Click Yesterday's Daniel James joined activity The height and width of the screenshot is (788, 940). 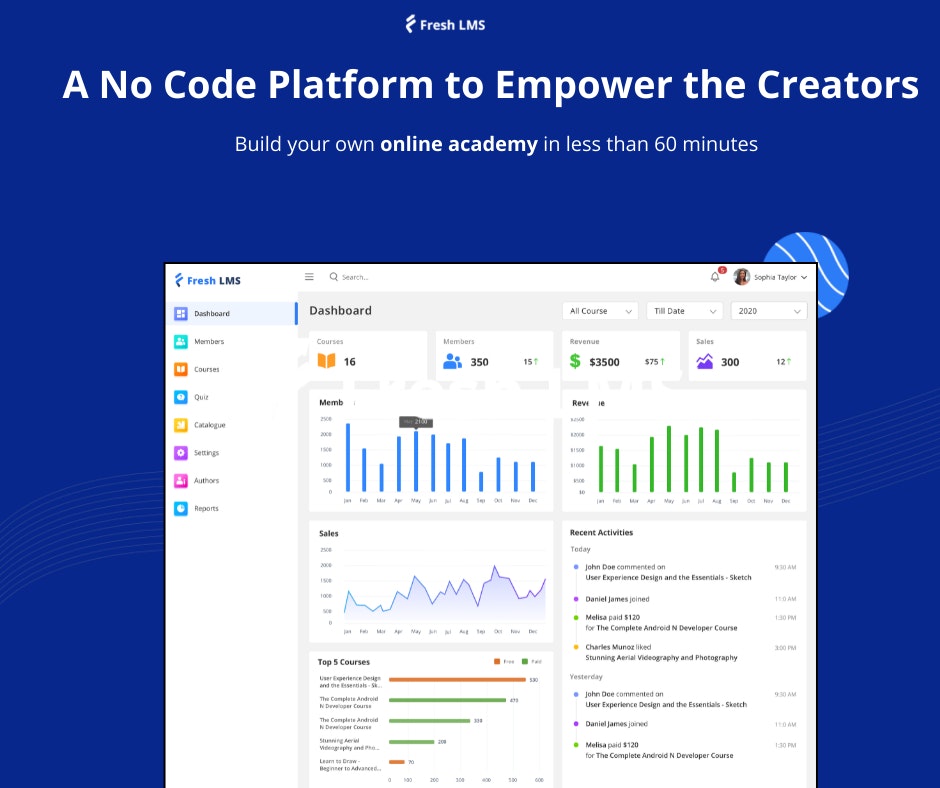coord(616,724)
